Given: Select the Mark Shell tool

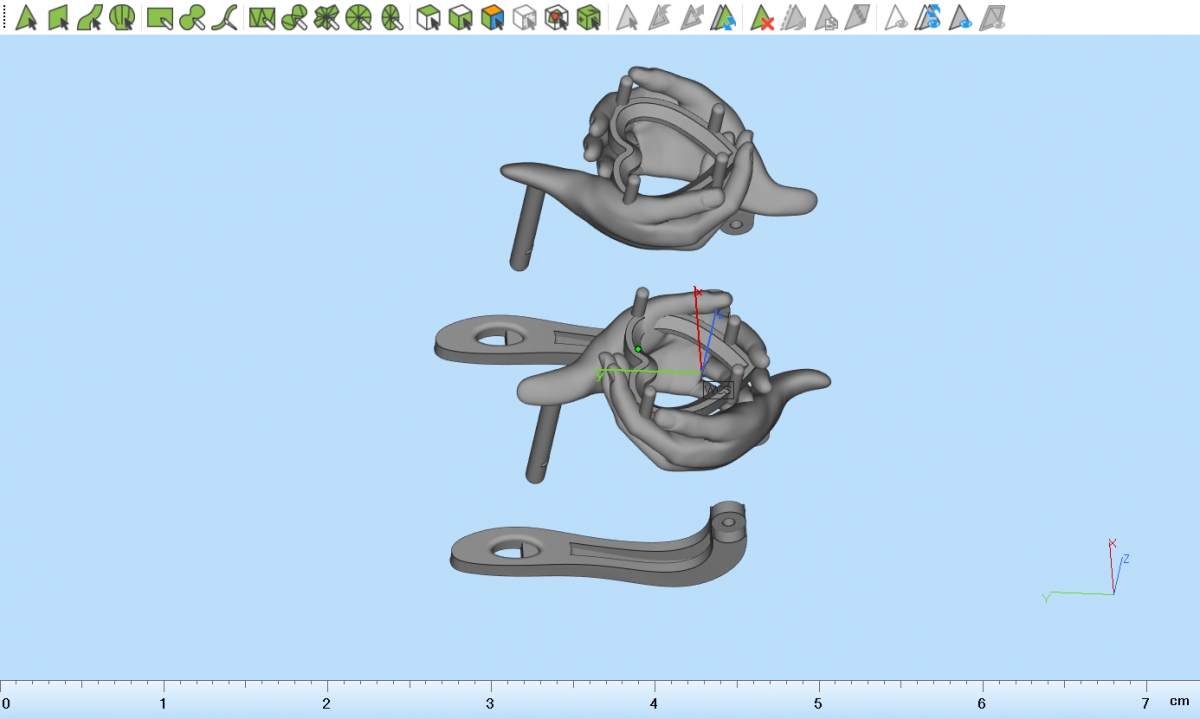Looking at the screenshot, I should pos(122,17).
